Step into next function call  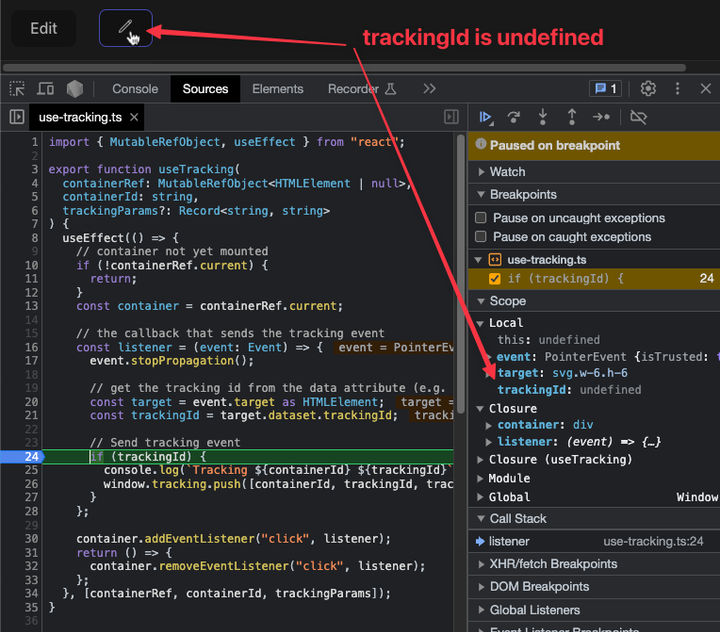click(543, 117)
